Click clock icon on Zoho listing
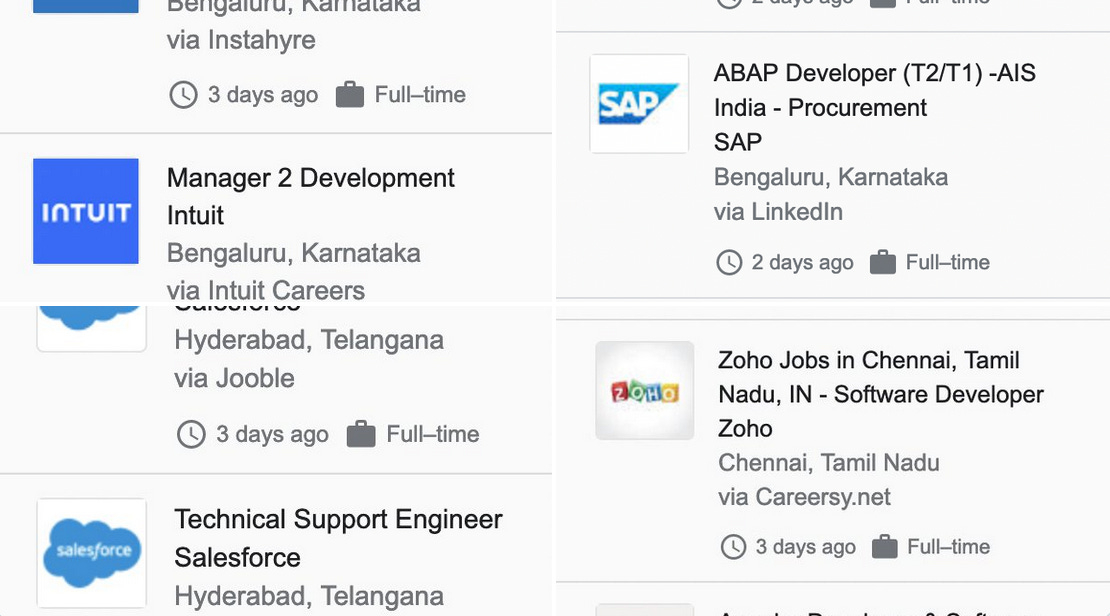1110x616 pixels. (x=733, y=547)
